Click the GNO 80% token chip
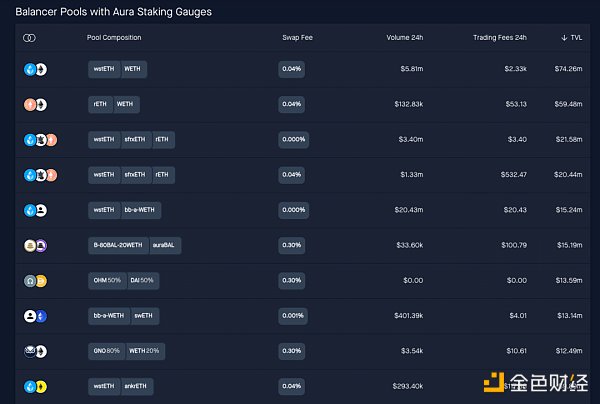 pos(107,351)
